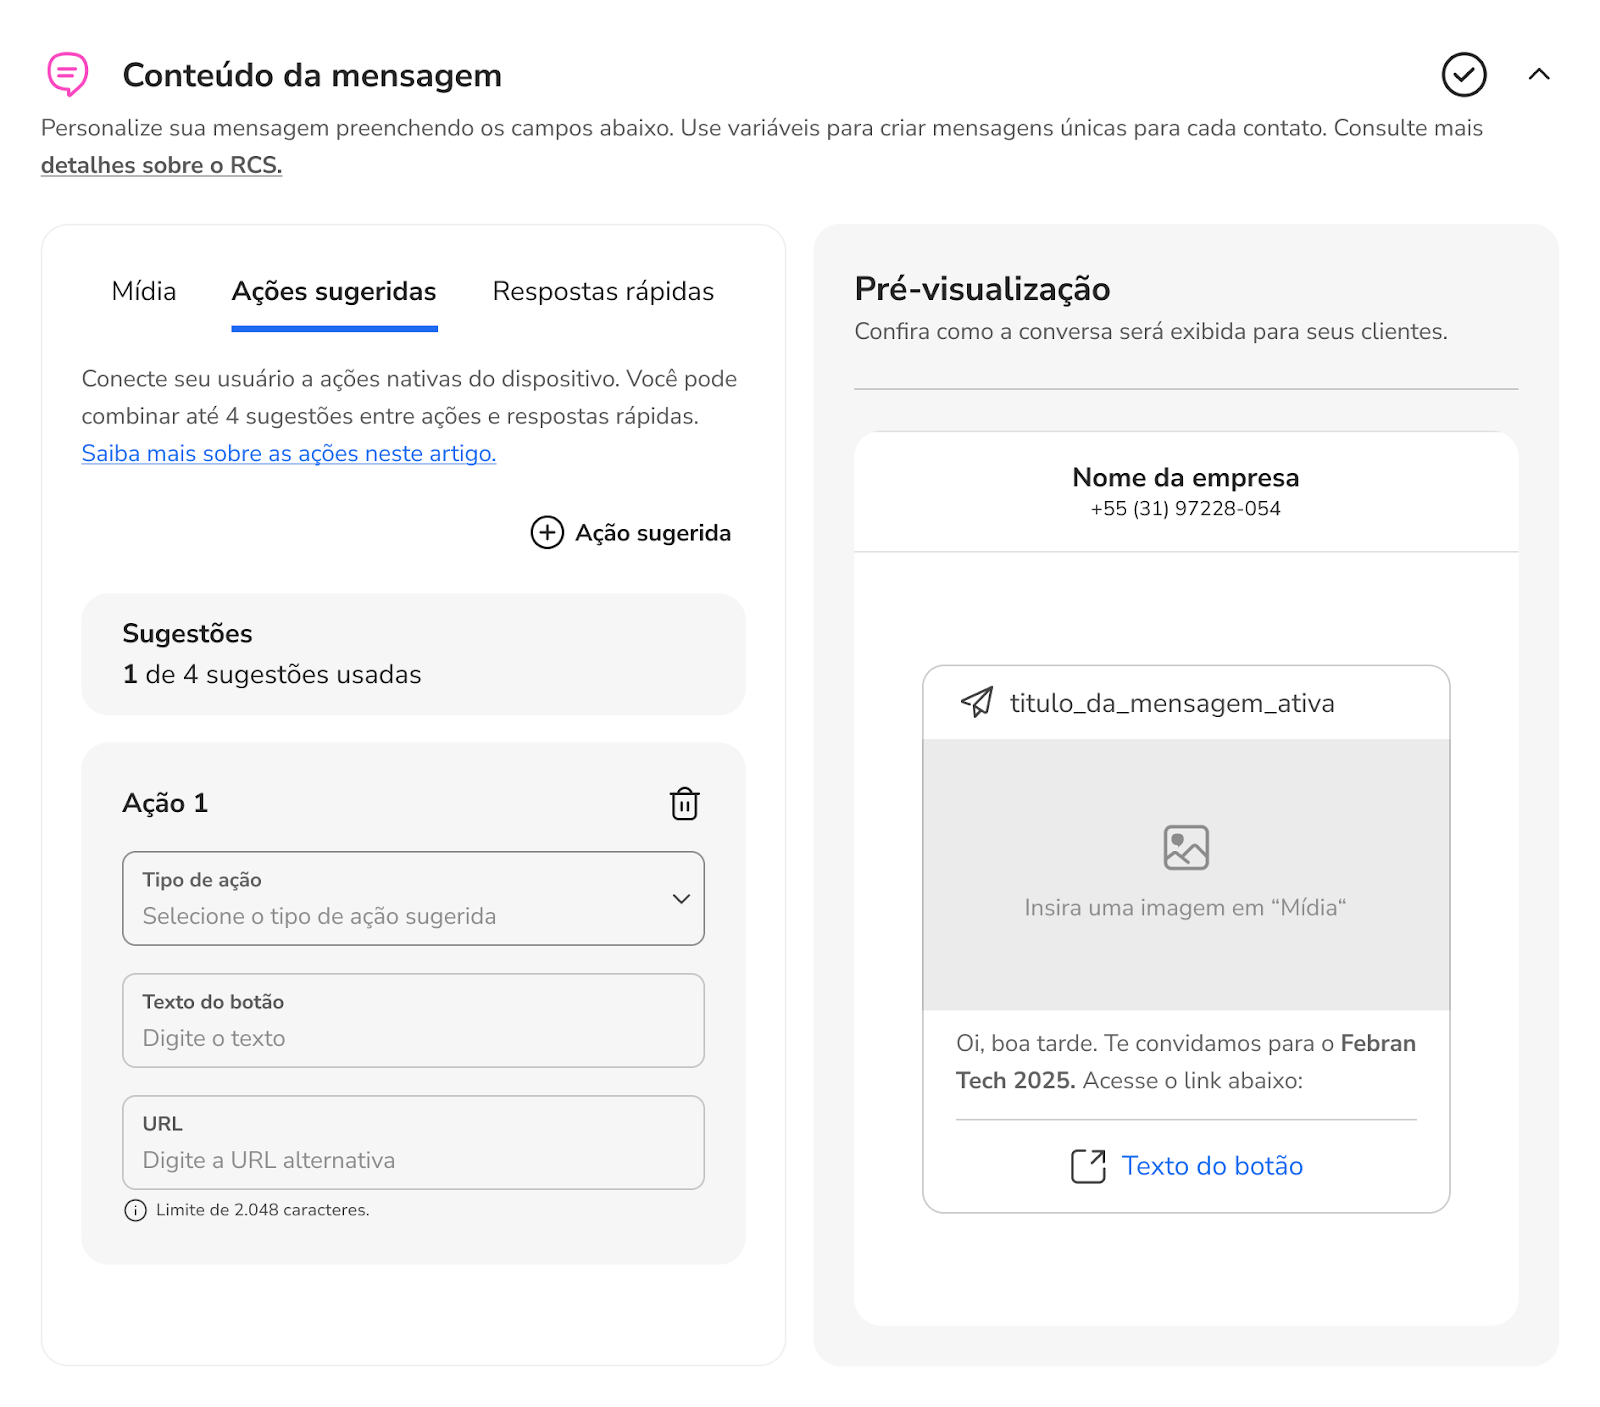Click the Sugestões usage counter card
Viewport: 1600px width, 1407px height.
coord(413,654)
